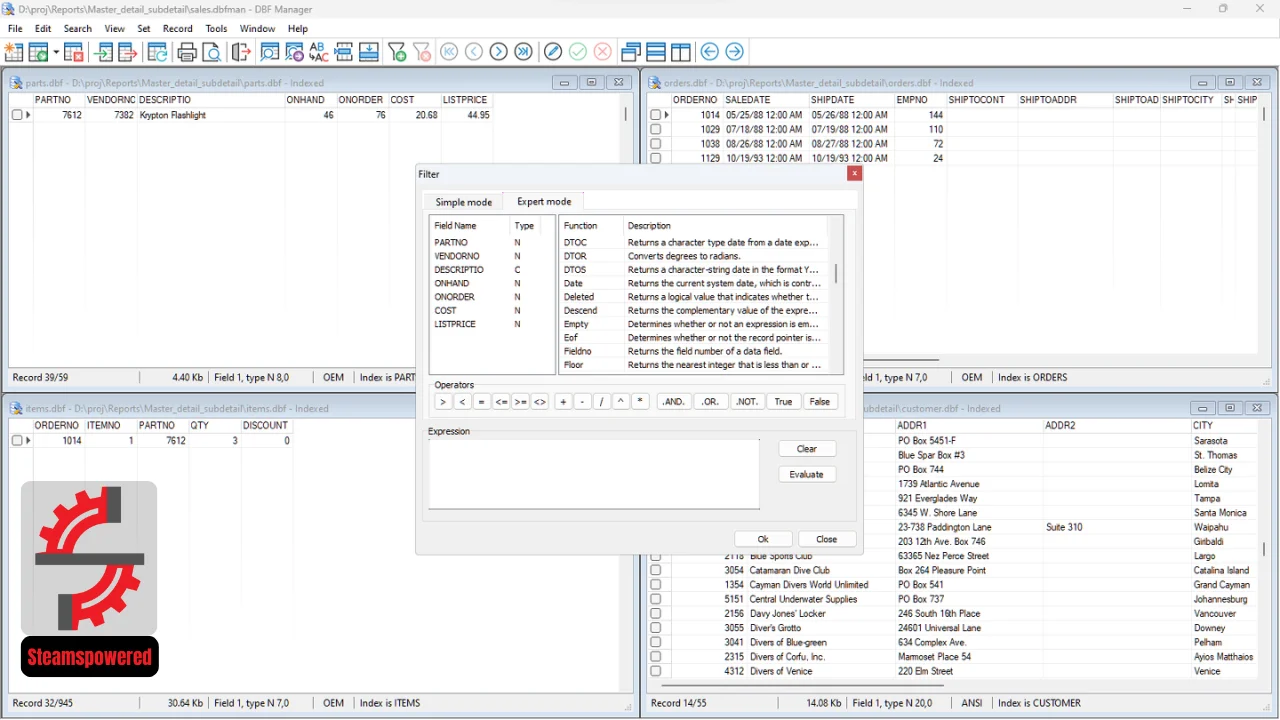Screen dimensions: 1280x720
Task: Click the Find next toolbar icon
Action: coord(294,52)
